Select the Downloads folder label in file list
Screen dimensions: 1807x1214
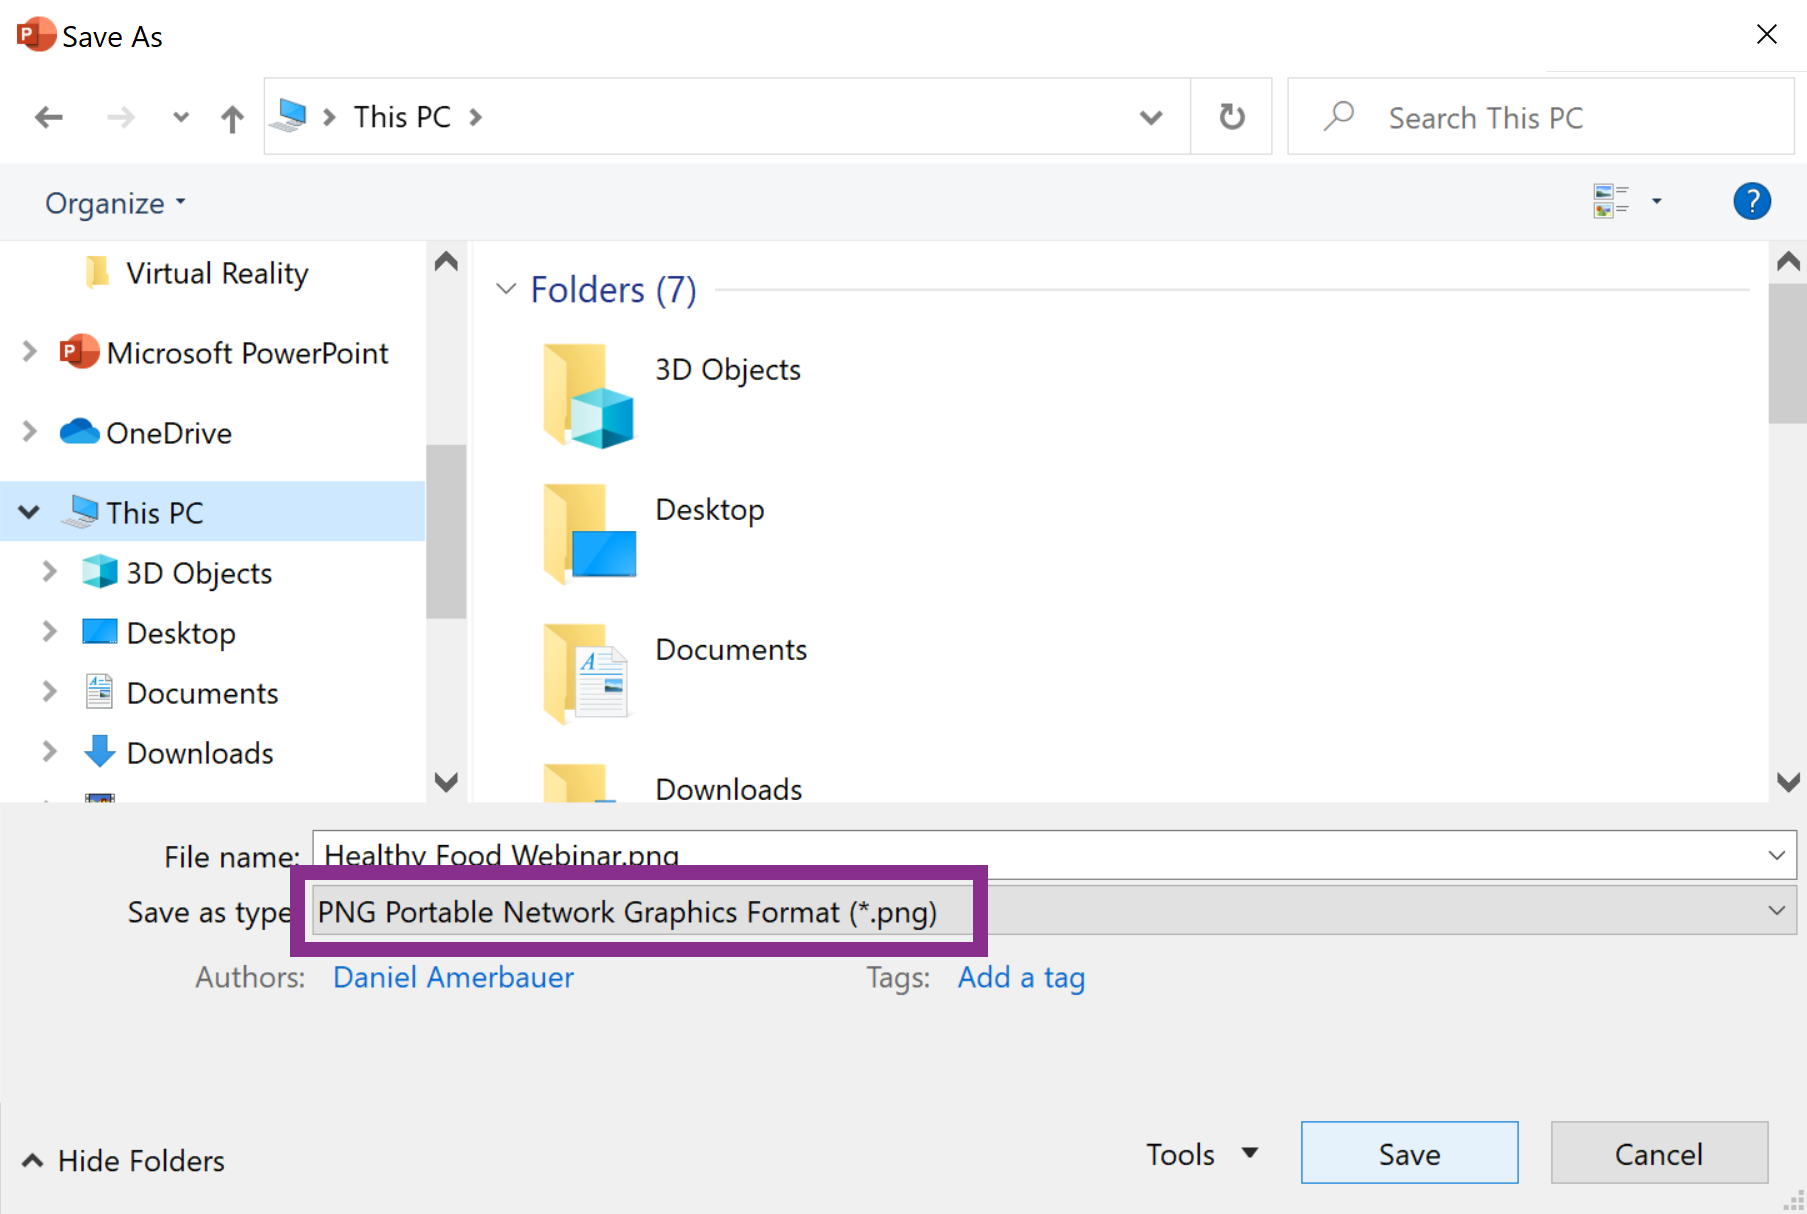(729, 788)
